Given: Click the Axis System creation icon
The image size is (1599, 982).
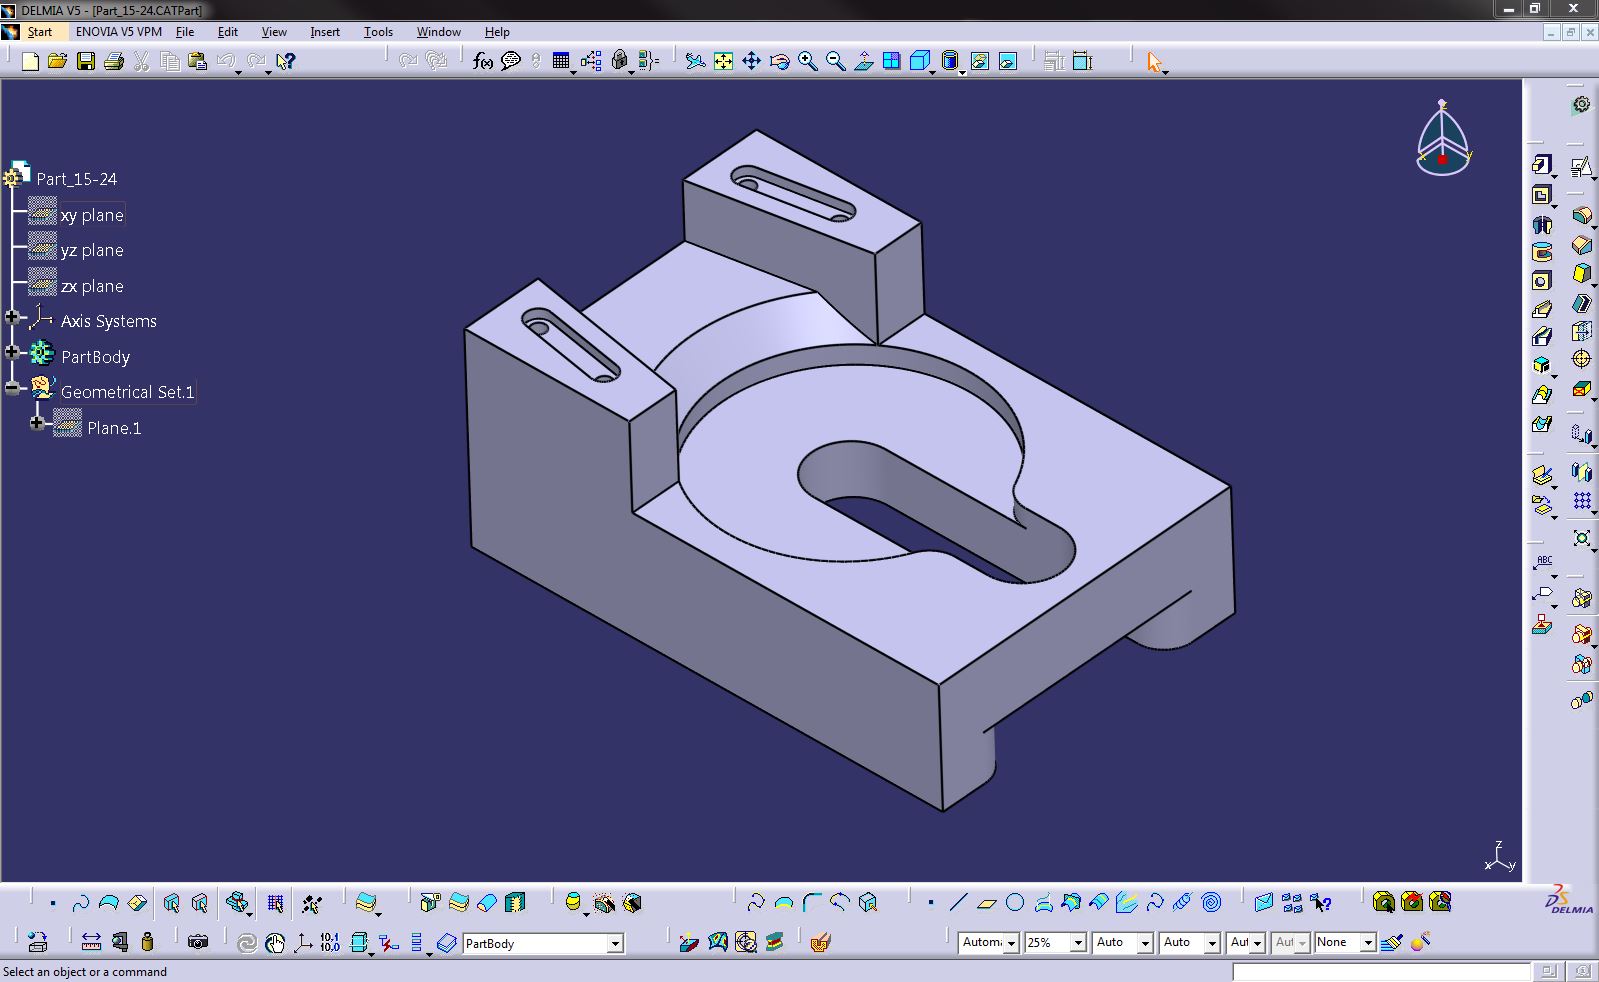Looking at the screenshot, I should 302,942.
